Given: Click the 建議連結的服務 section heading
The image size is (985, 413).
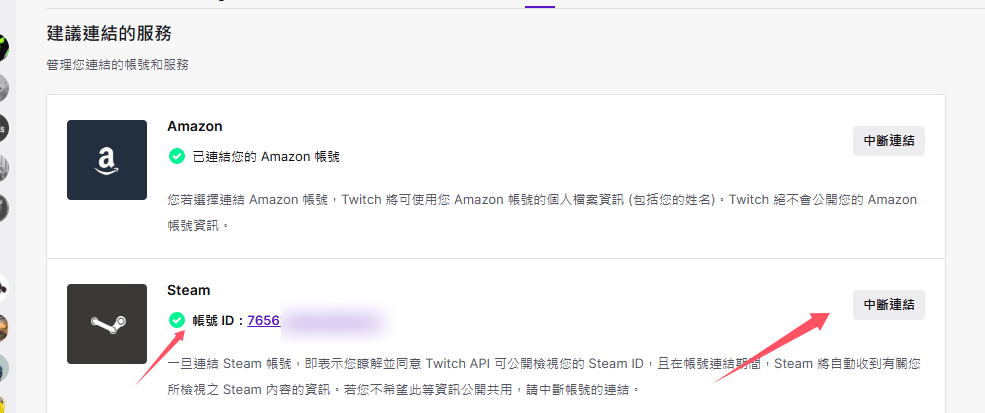Looking at the screenshot, I should coord(109,33).
